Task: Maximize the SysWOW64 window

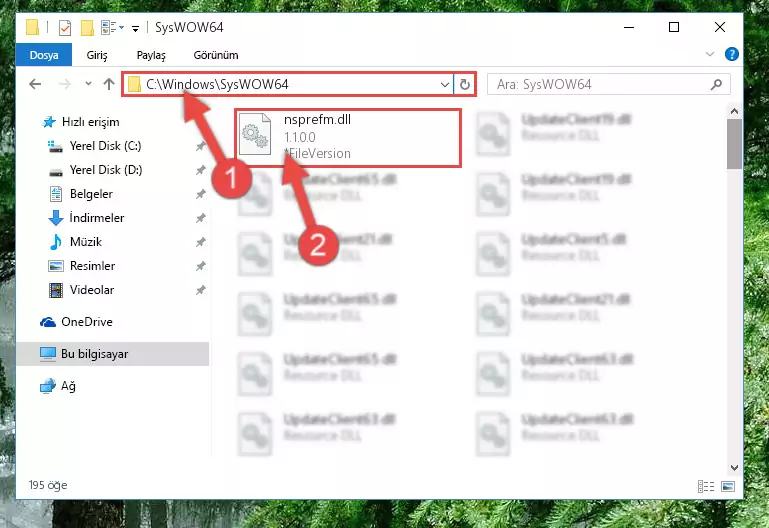Action: pos(674,27)
